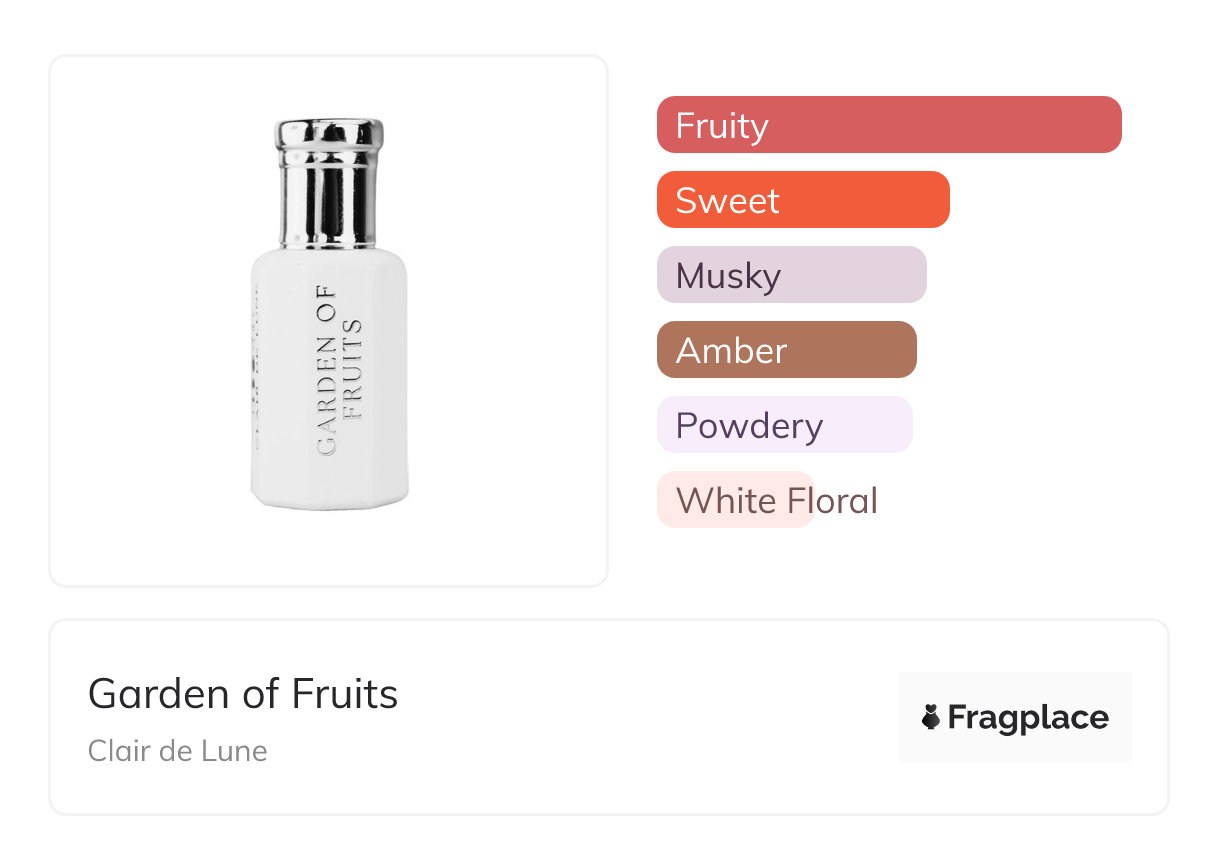Click the word "Musky" in the accords list
1218x864 pixels.
click(x=728, y=276)
